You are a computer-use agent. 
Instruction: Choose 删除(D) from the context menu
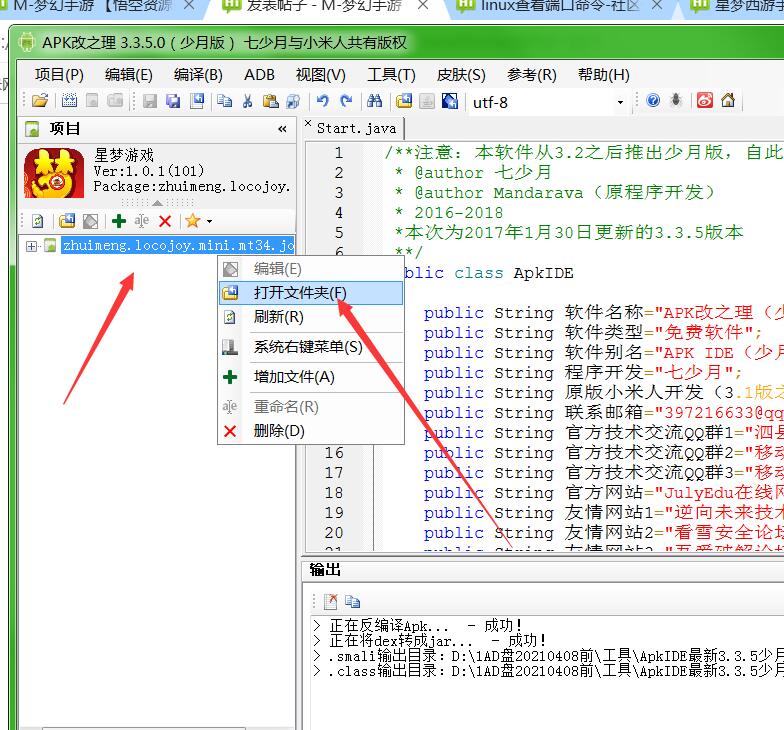pos(279,431)
